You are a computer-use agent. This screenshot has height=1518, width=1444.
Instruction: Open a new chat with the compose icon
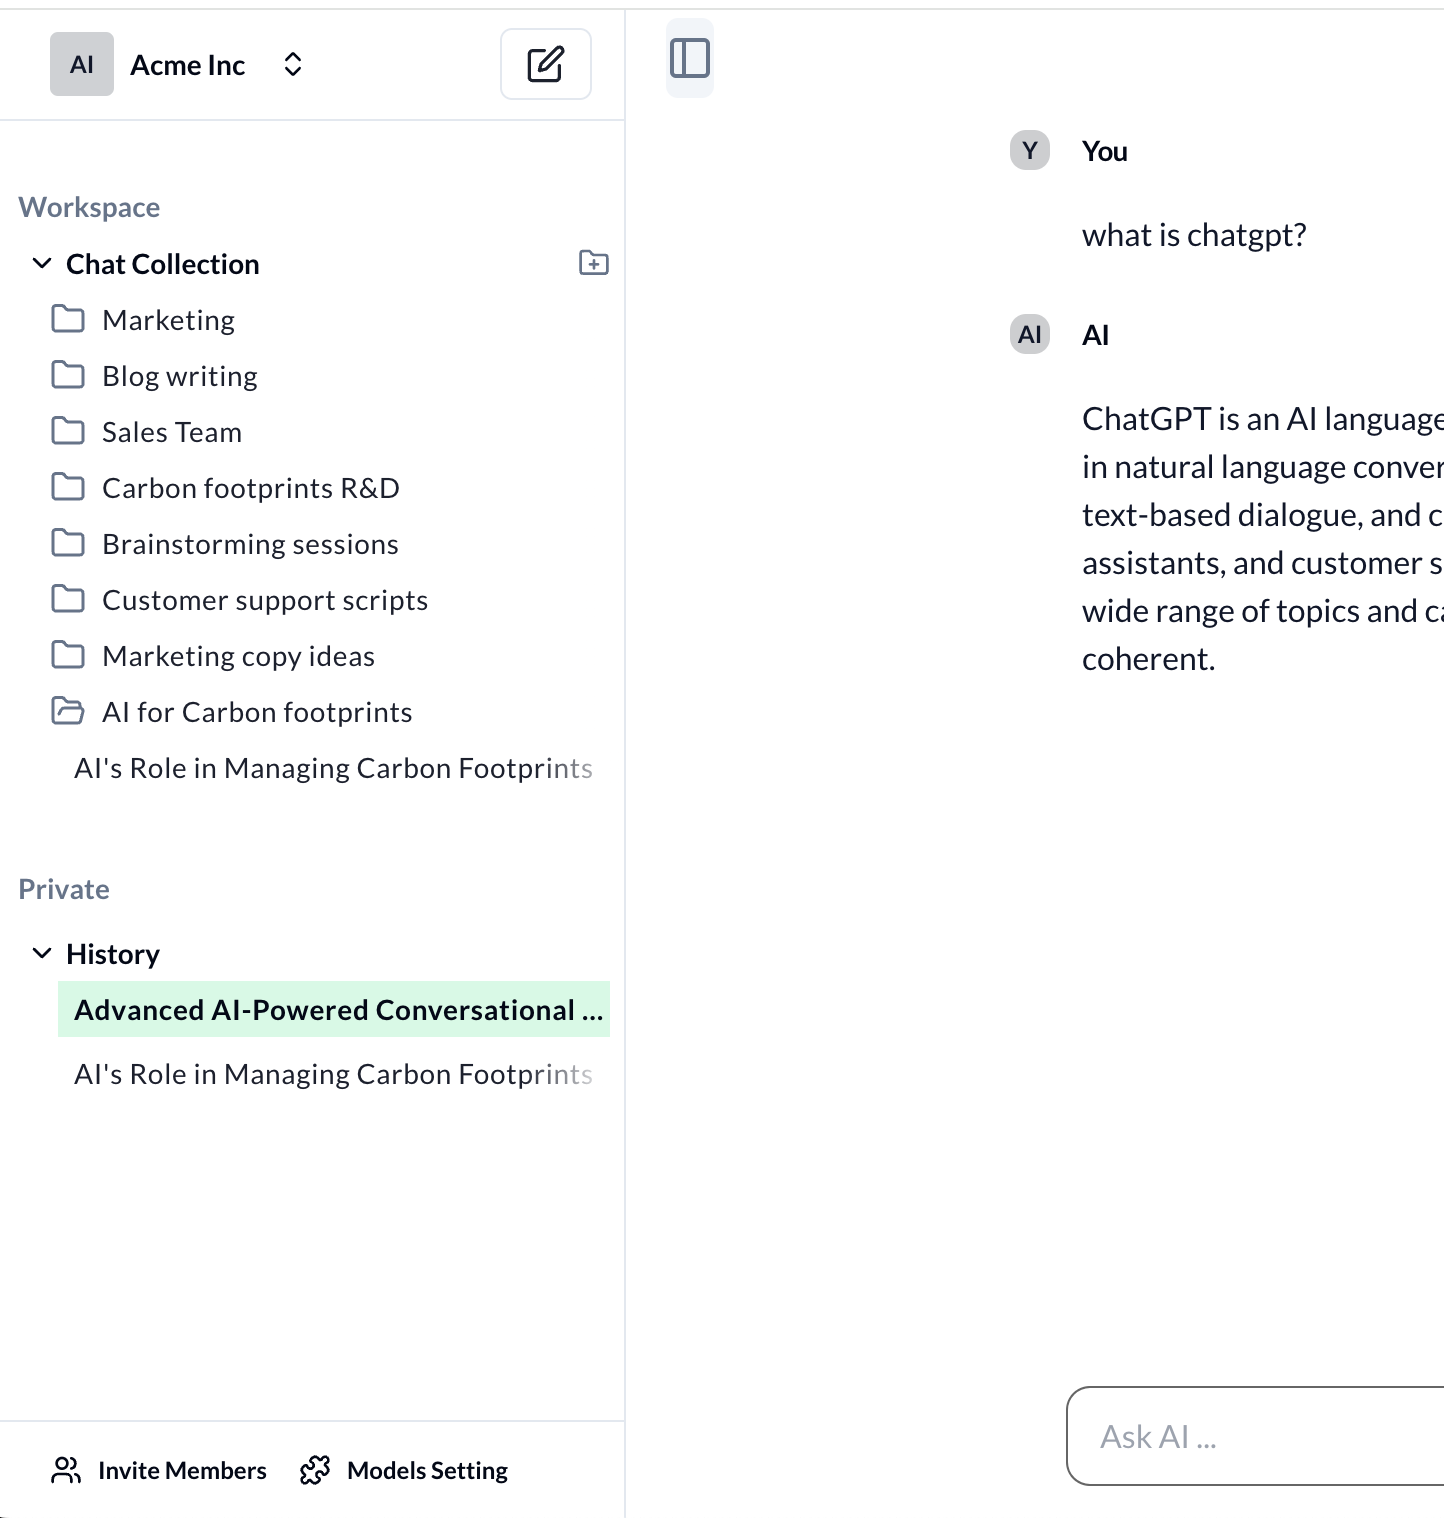click(545, 64)
